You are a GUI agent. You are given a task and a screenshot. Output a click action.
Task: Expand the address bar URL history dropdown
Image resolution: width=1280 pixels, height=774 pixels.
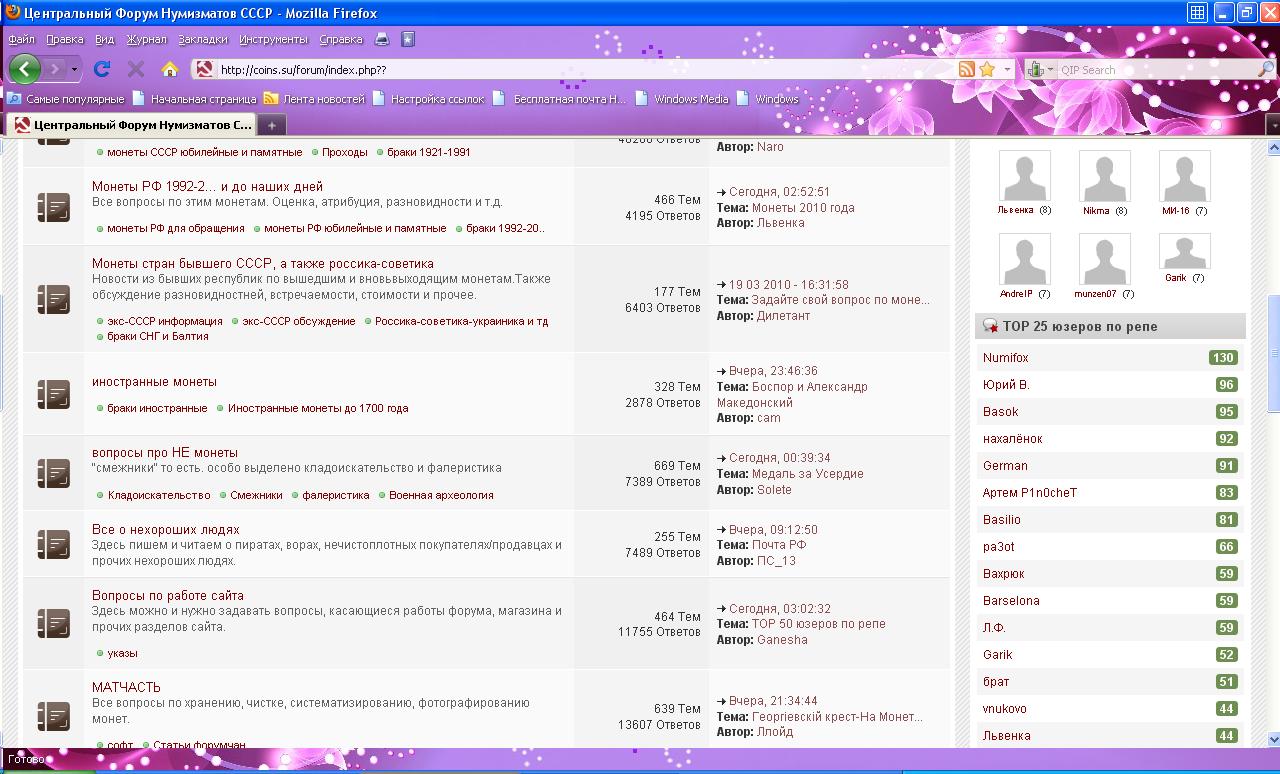[x=1007, y=69]
